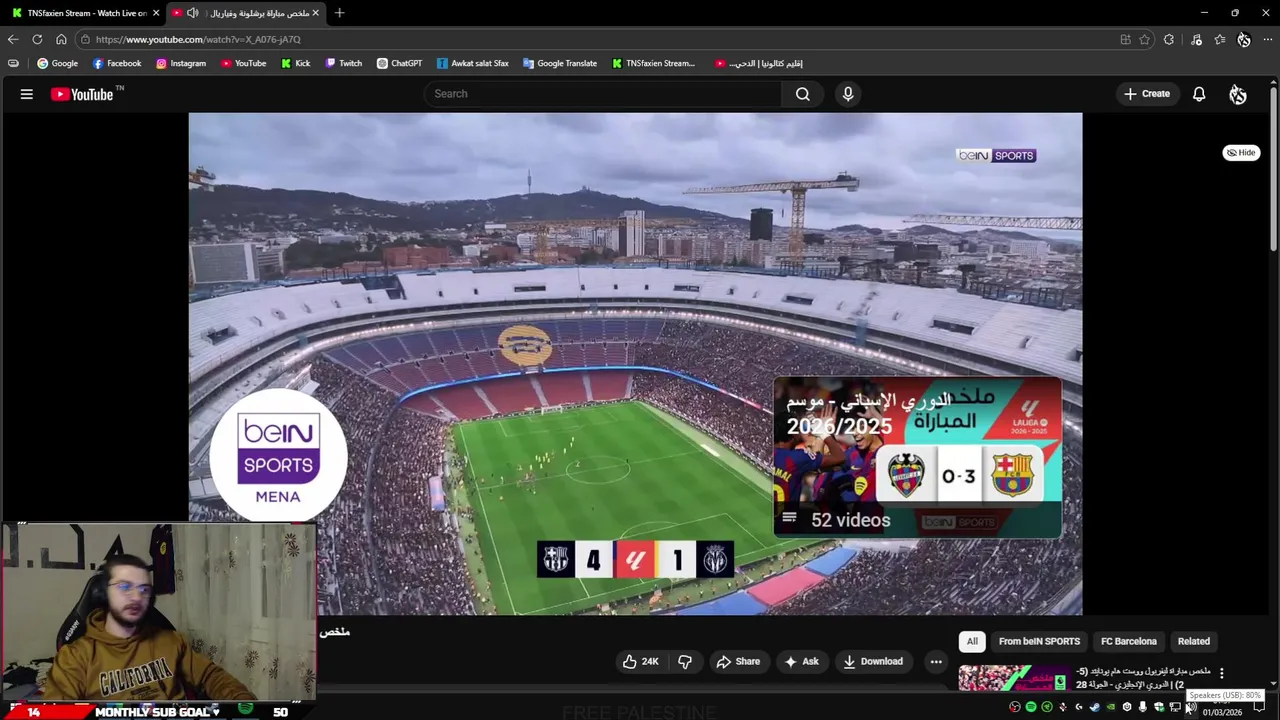Reload the current page
The height and width of the screenshot is (720, 1280).
pyautogui.click(x=37, y=39)
